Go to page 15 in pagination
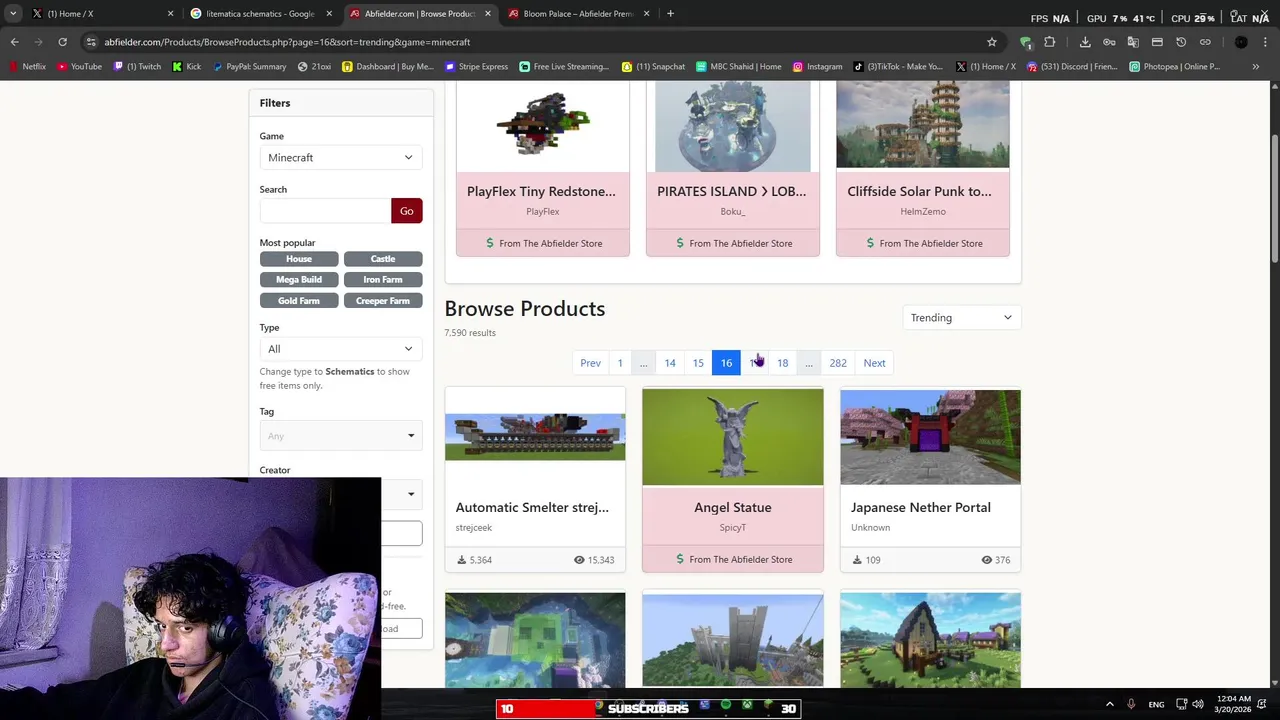Viewport: 1280px width, 720px height. coord(698,362)
